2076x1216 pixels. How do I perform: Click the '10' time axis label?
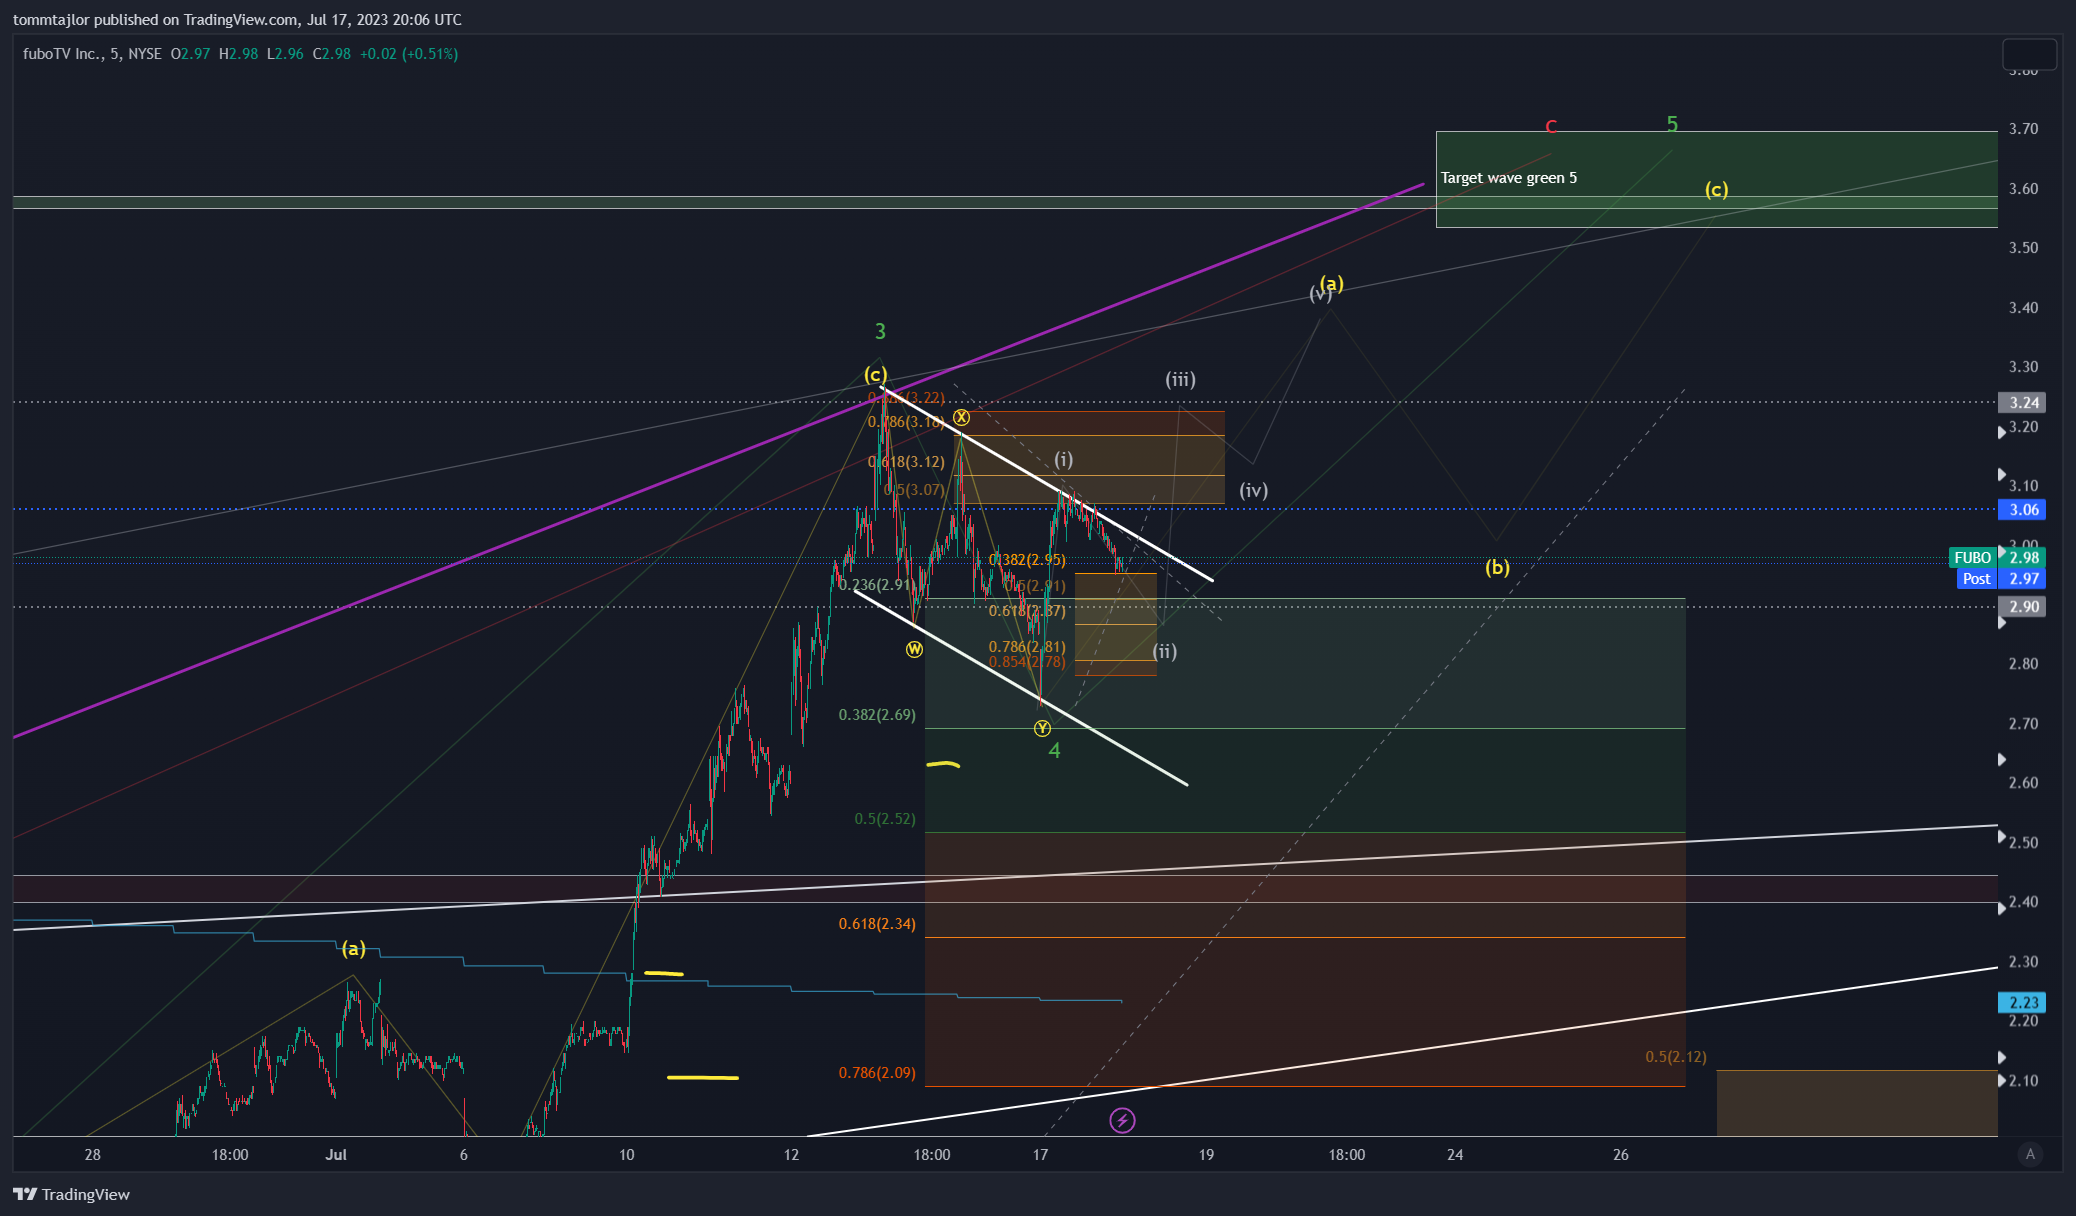pos(627,1155)
